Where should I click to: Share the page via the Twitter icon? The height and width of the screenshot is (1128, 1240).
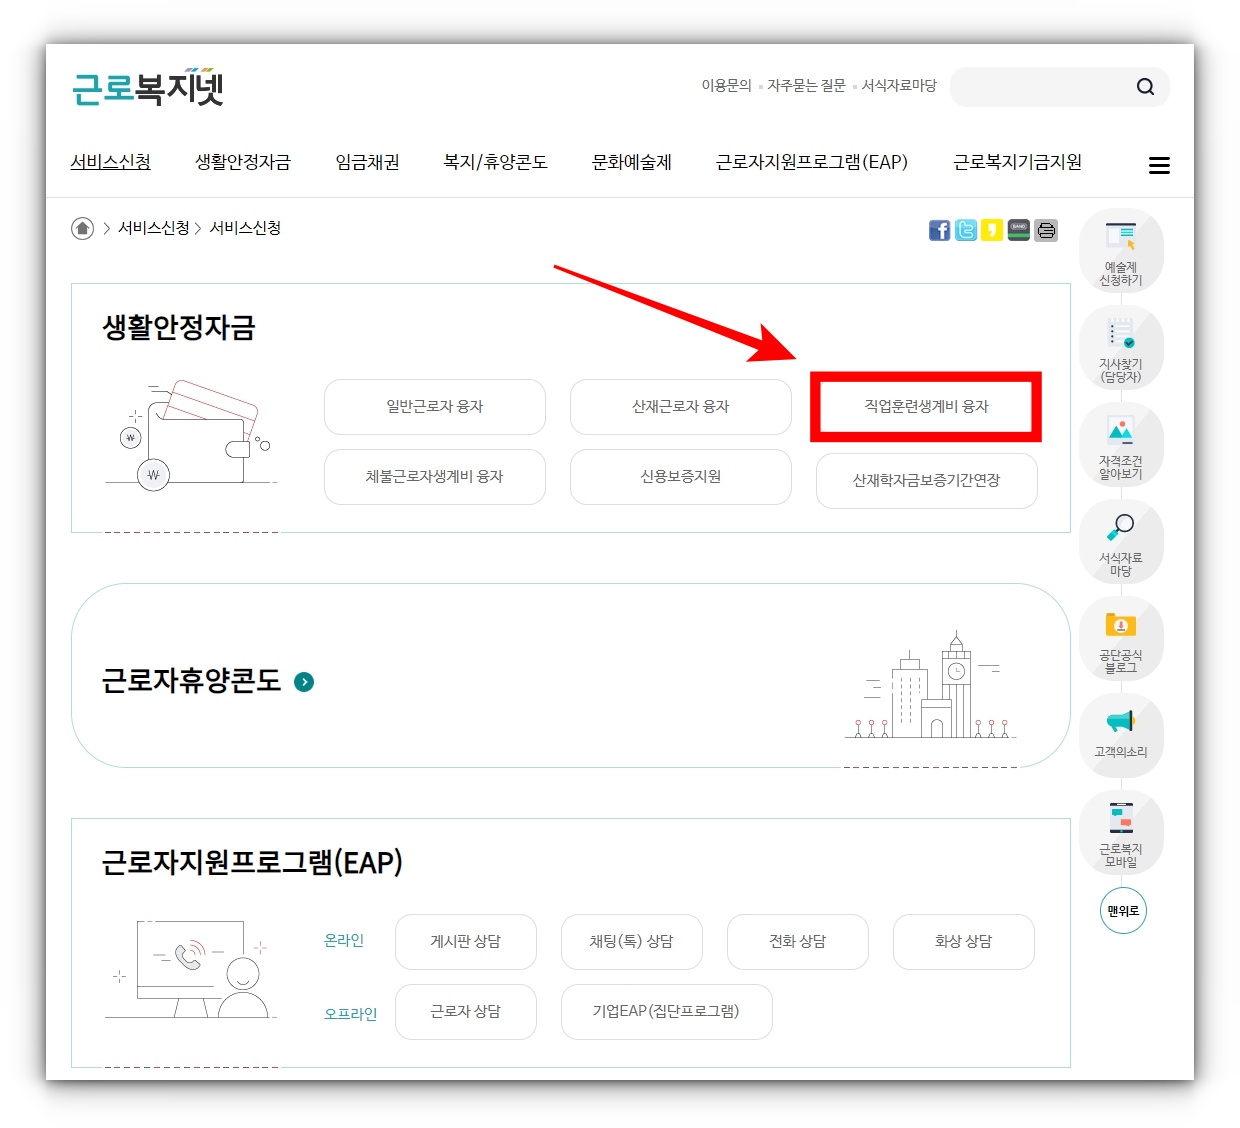pyautogui.click(x=965, y=230)
